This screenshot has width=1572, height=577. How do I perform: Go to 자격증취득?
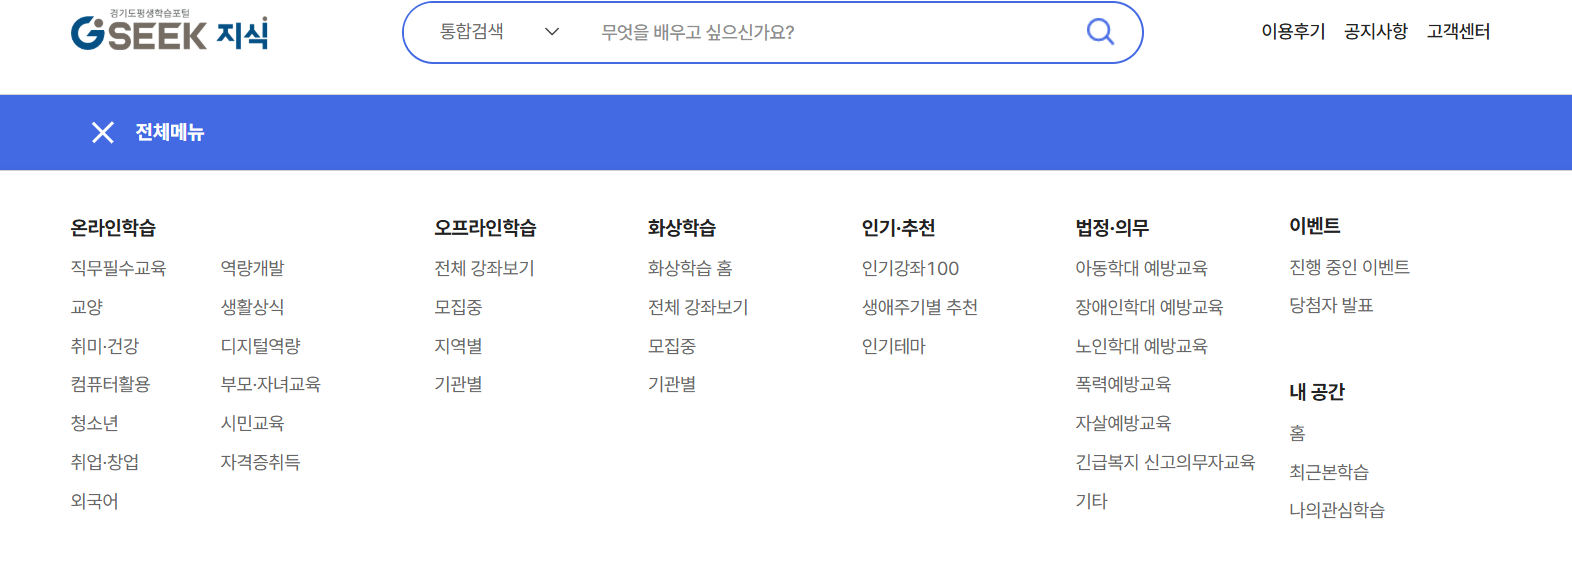[x=261, y=462]
